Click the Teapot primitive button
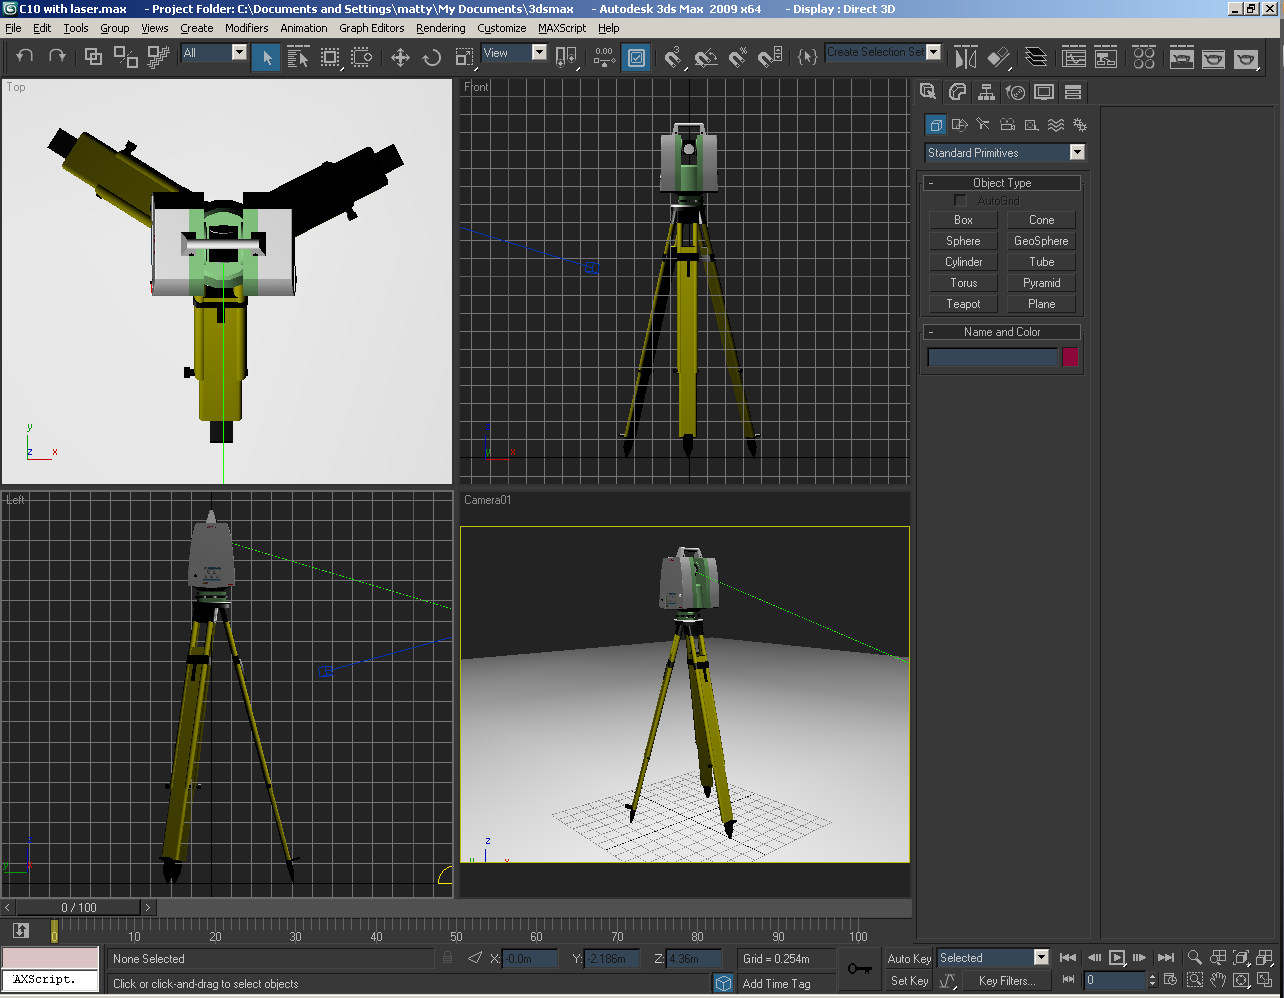The image size is (1284, 998). point(963,304)
